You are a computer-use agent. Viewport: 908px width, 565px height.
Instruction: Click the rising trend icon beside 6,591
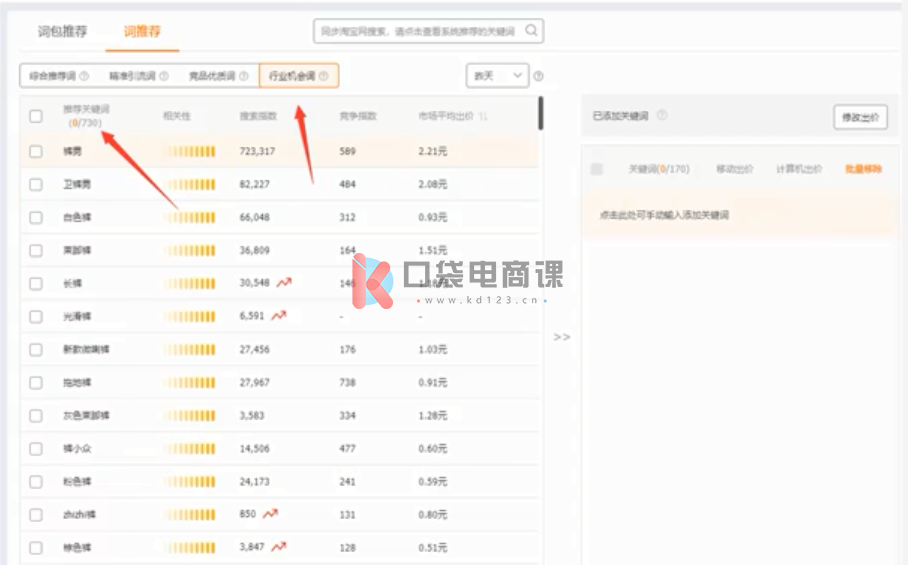279,315
